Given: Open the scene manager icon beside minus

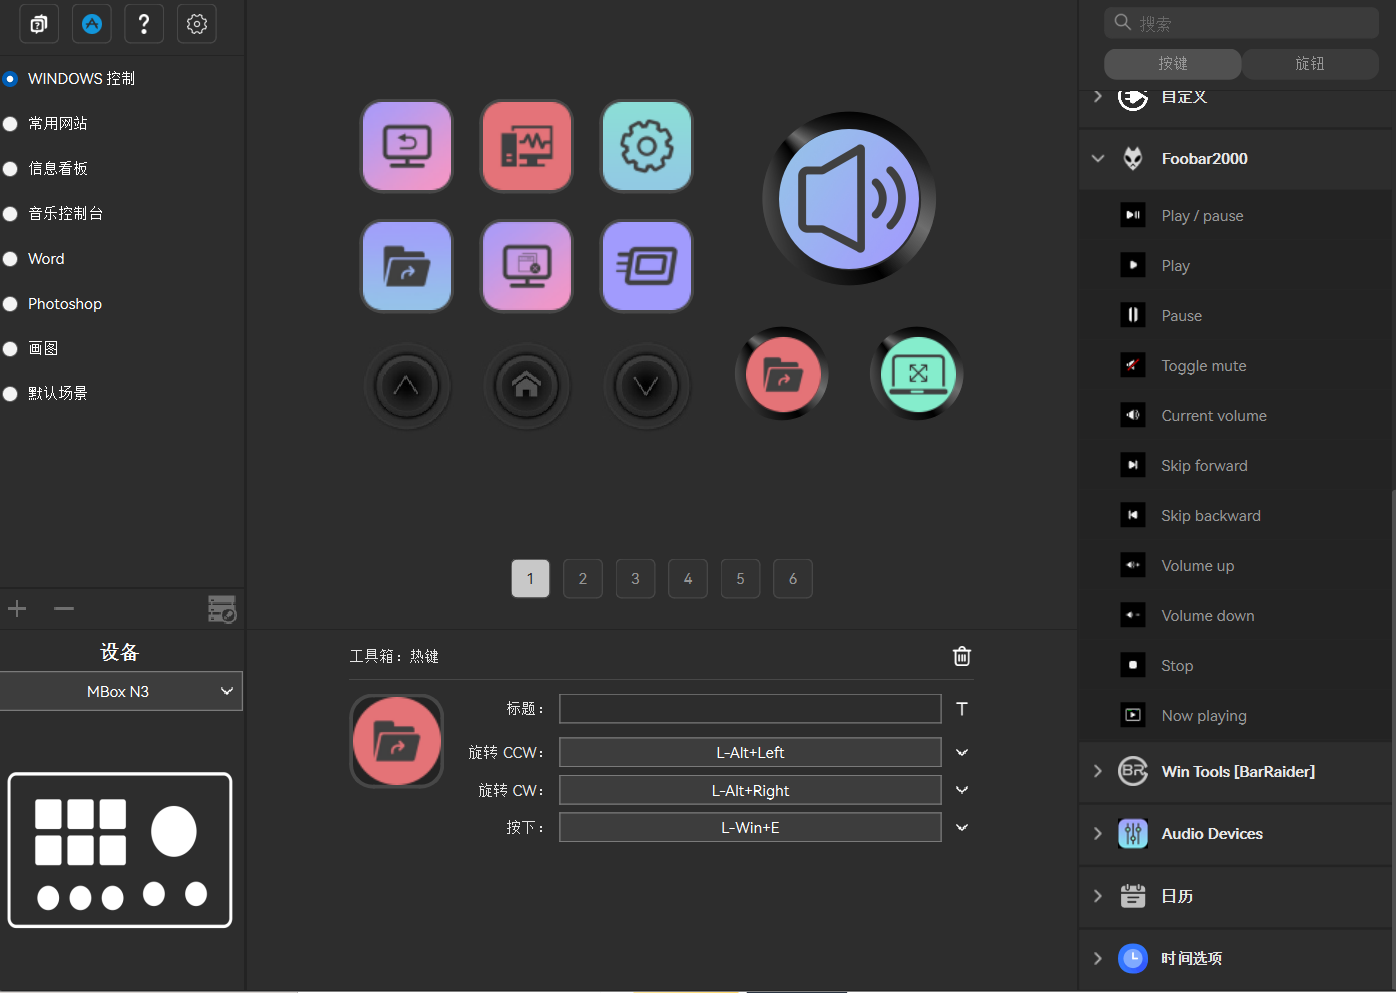Looking at the screenshot, I should pos(222,609).
